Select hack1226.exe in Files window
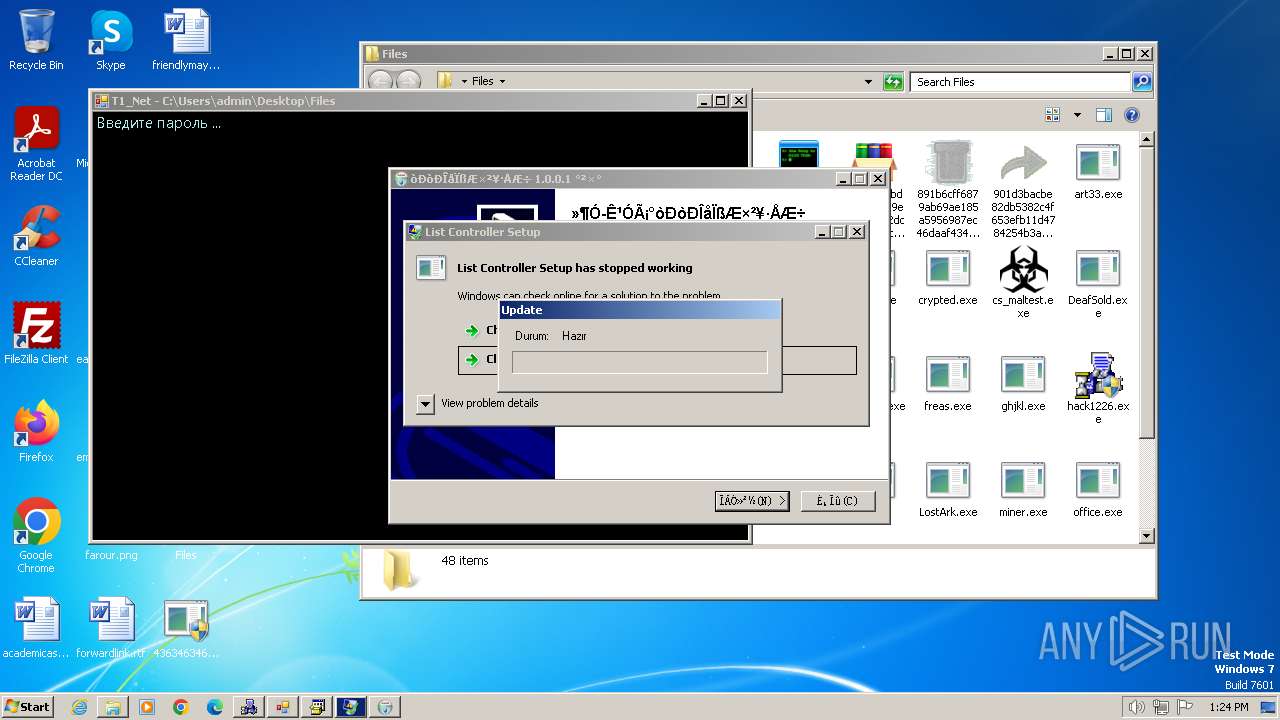Screen dimensions: 1280x720 click(1098, 388)
